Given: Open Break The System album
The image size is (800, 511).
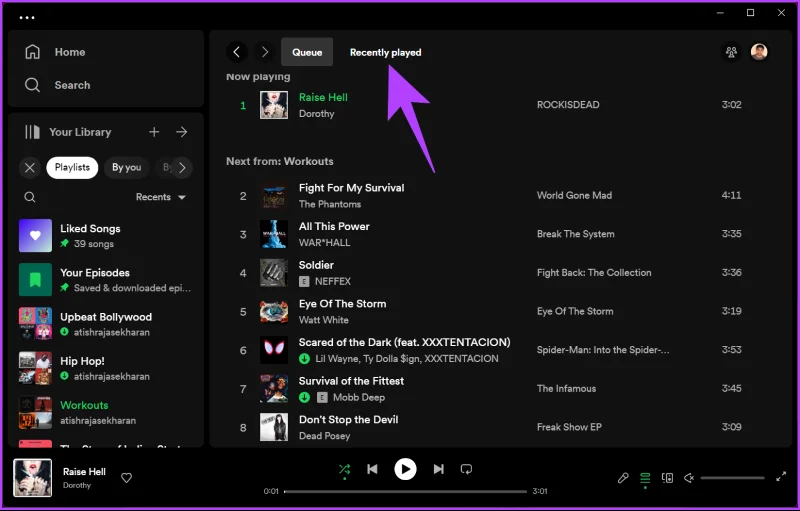Looking at the screenshot, I should 576,234.
